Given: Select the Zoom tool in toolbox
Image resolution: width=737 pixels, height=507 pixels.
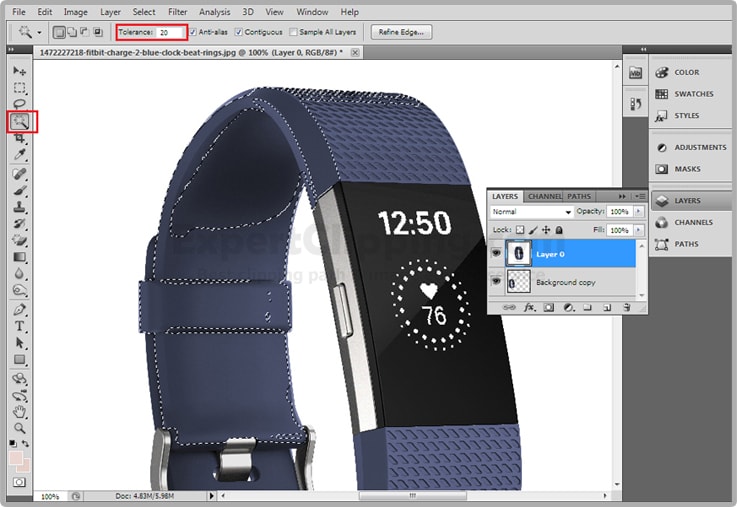Looking at the screenshot, I should coord(20,427).
